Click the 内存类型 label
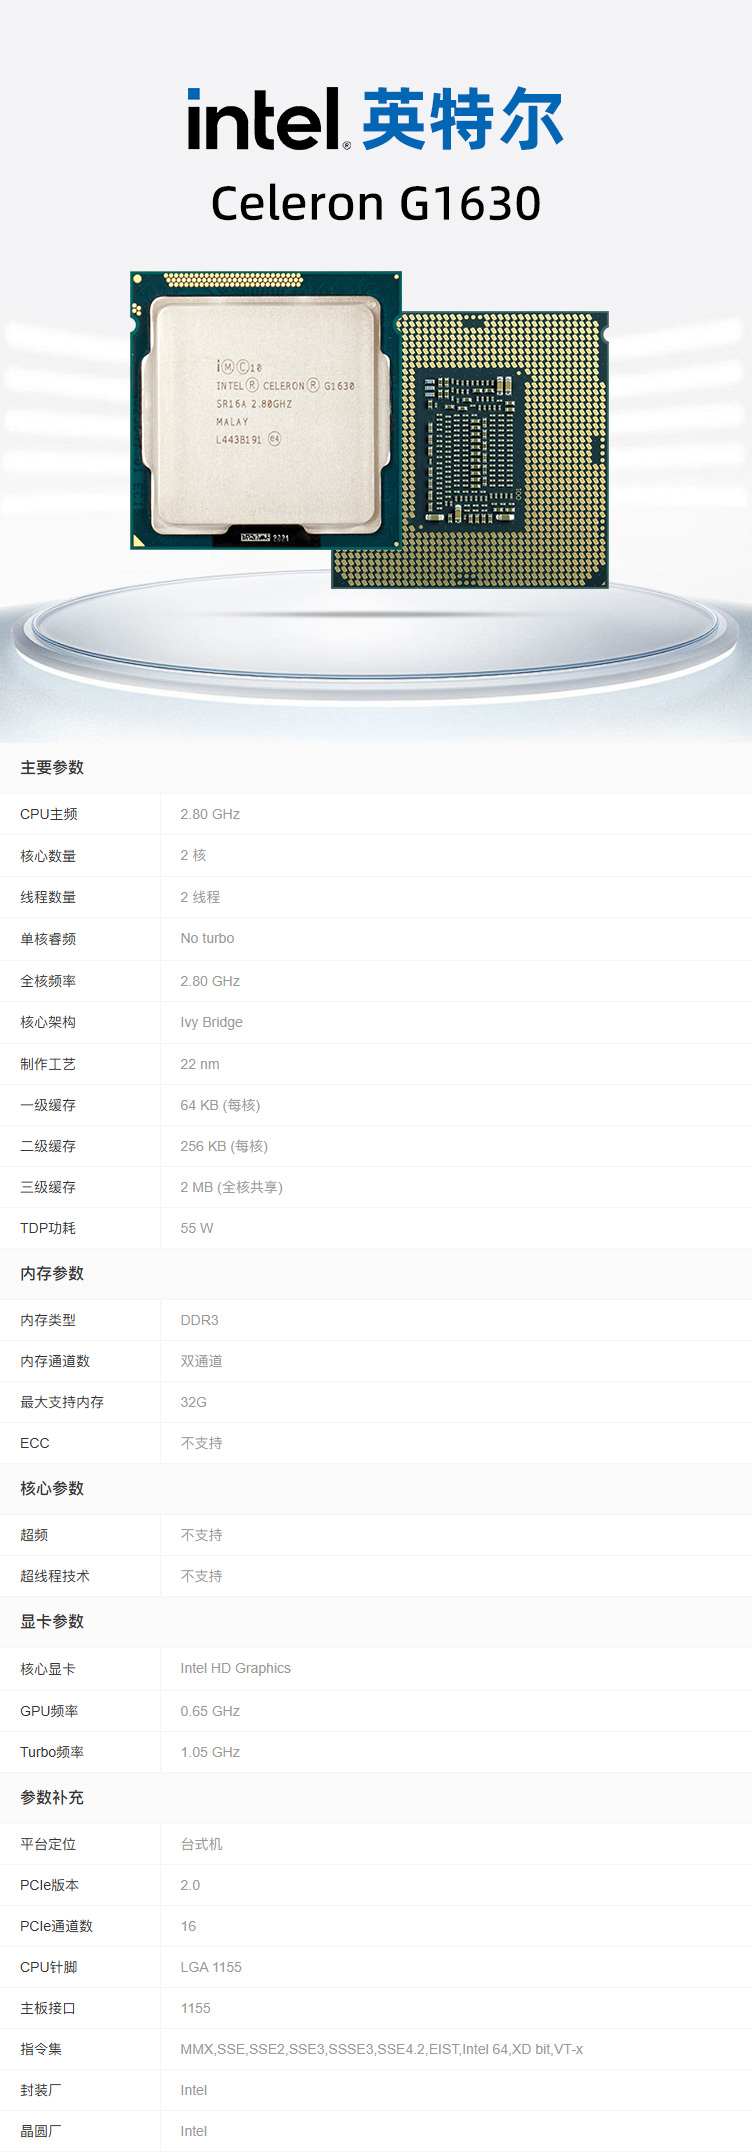 point(48,1320)
